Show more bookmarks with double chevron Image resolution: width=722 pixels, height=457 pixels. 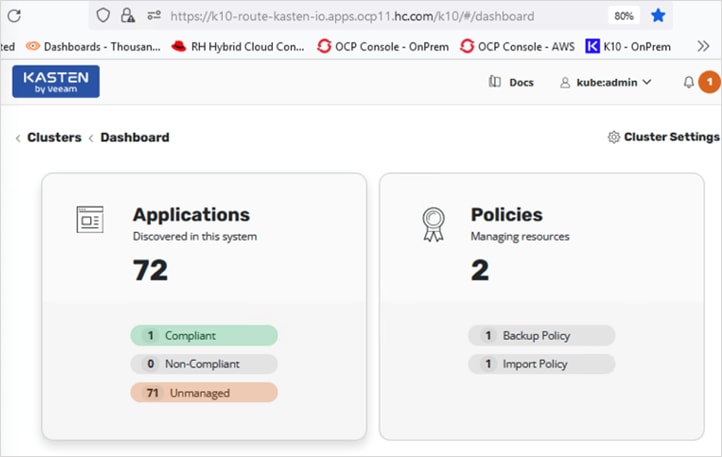[703, 46]
